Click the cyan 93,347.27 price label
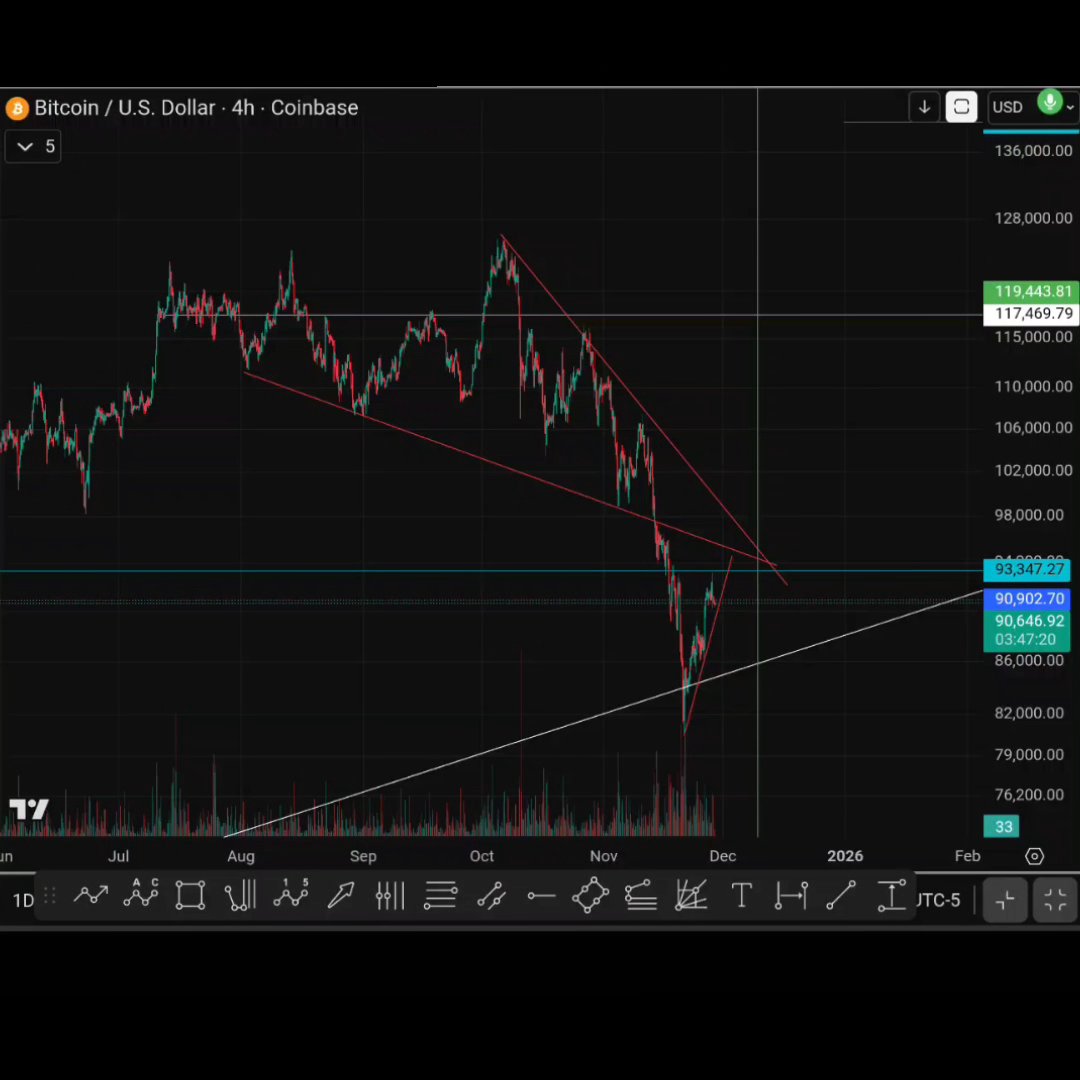 tap(1027, 570)
